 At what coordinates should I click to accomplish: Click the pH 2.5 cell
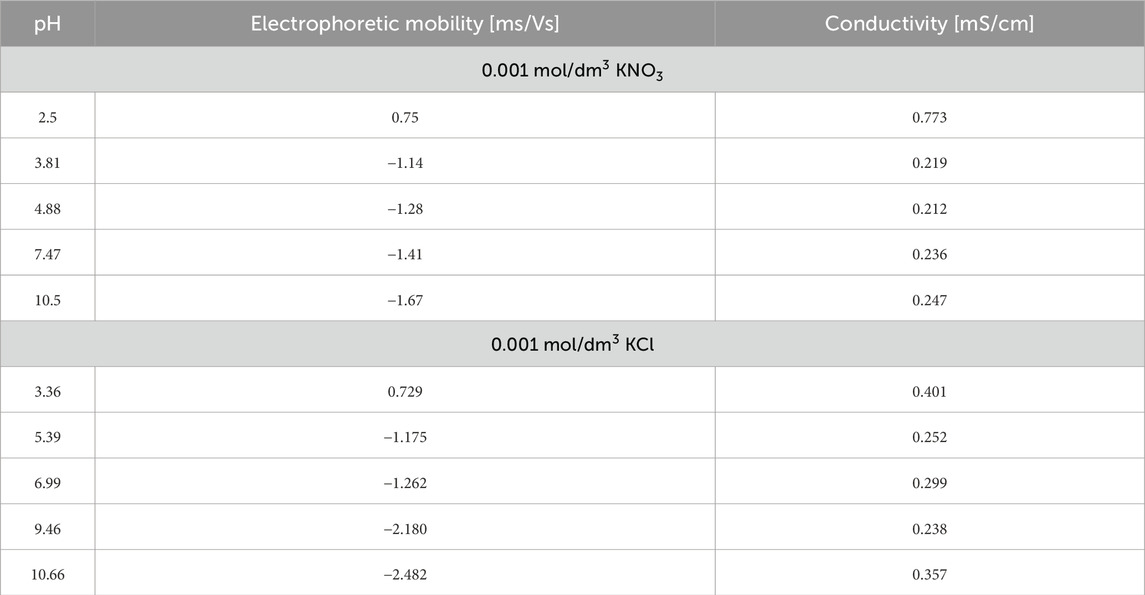pyautogui.click(x=47, y=117)
